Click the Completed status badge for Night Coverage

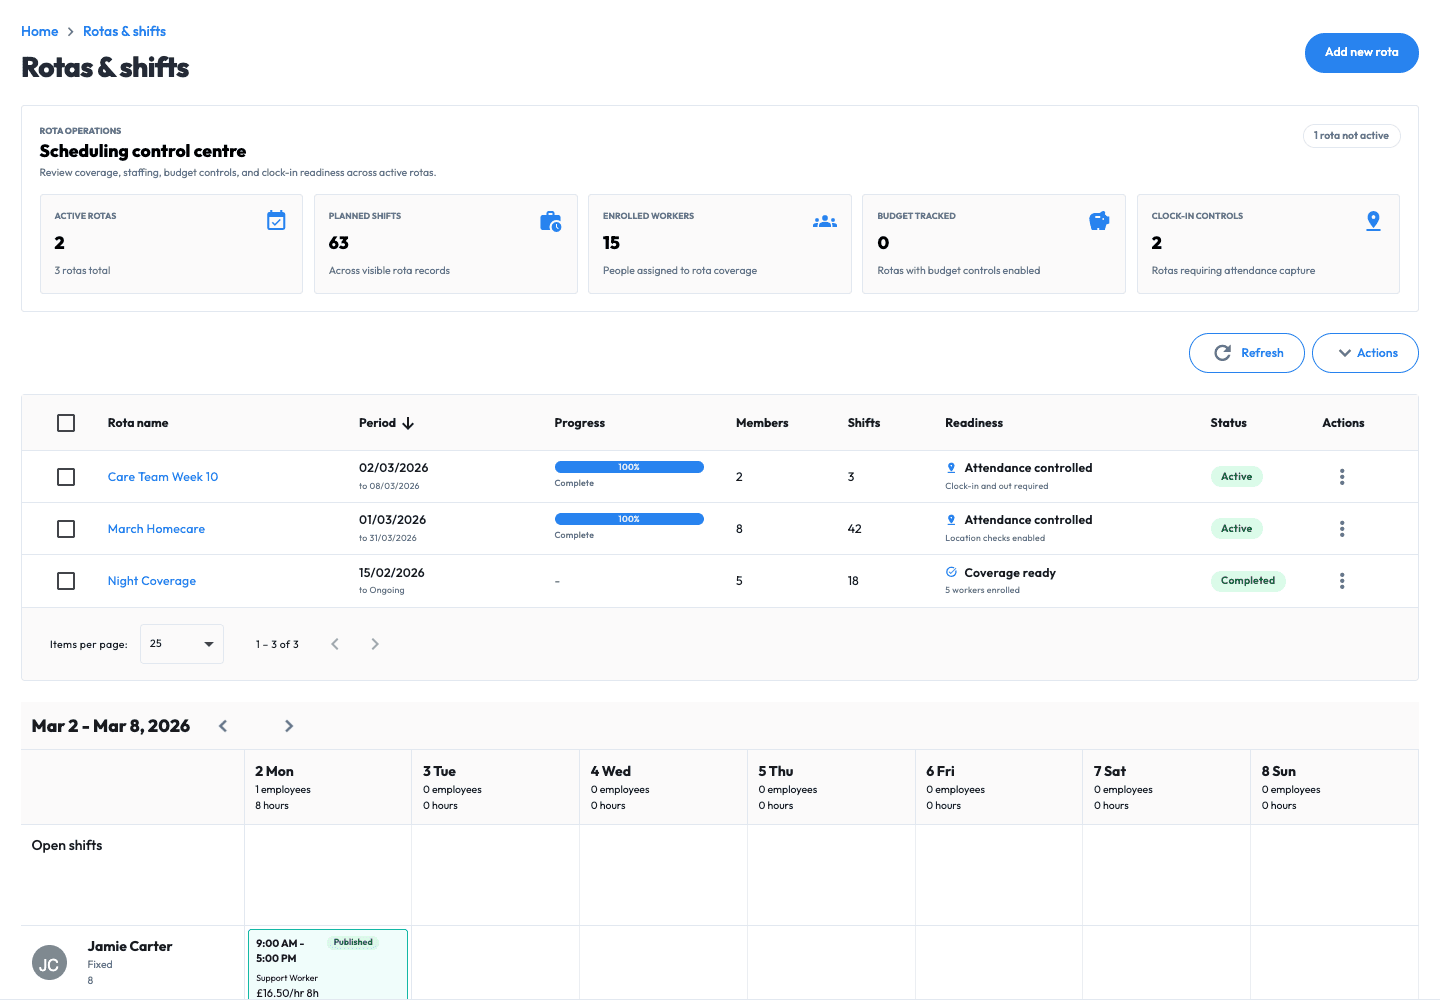pos(1248,581)
